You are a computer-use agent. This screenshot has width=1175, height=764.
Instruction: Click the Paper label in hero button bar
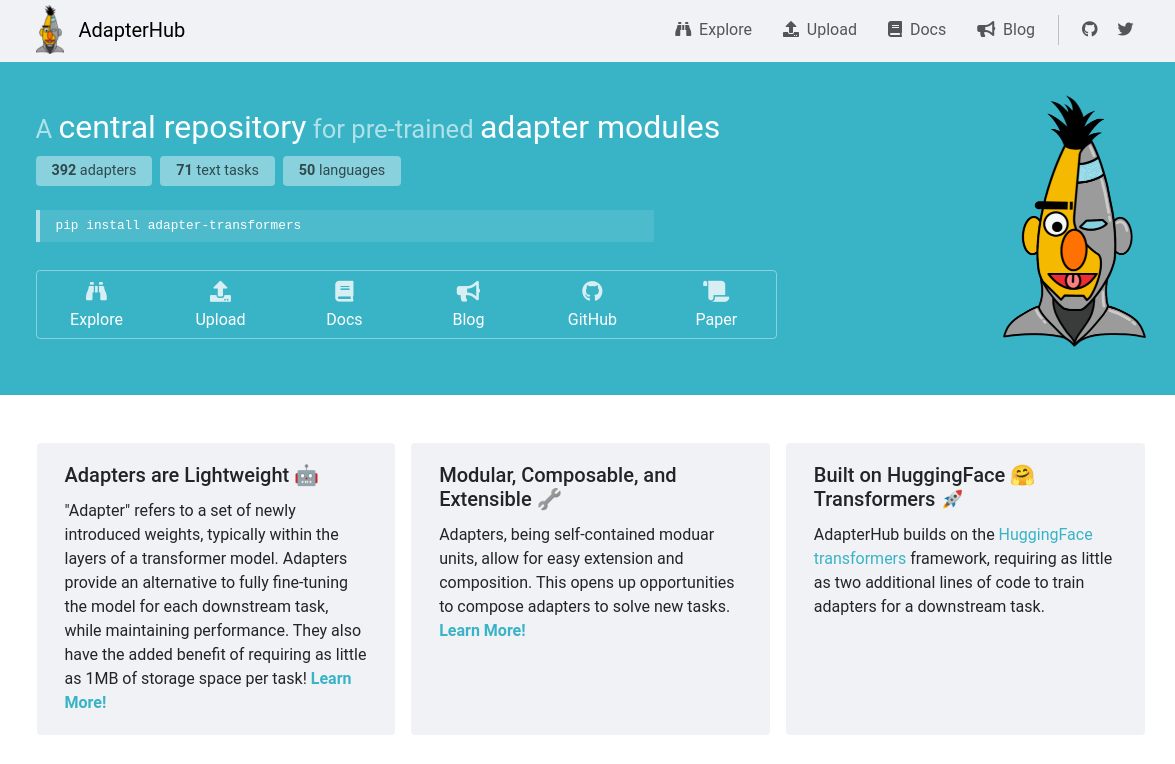(716, 319)
